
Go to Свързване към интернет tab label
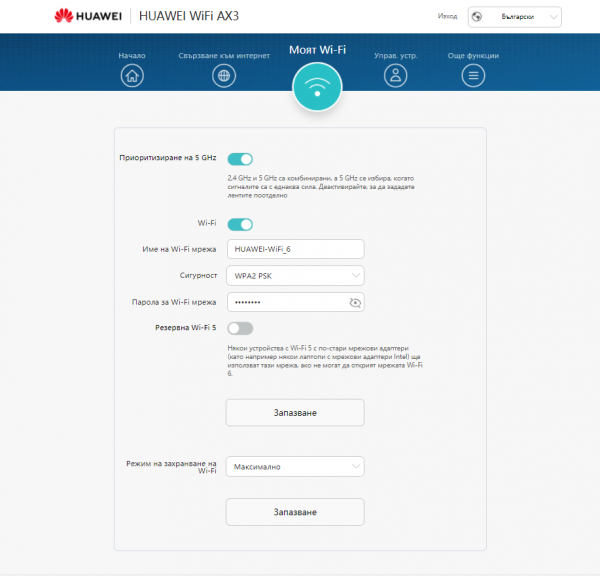tap(224, 55)
